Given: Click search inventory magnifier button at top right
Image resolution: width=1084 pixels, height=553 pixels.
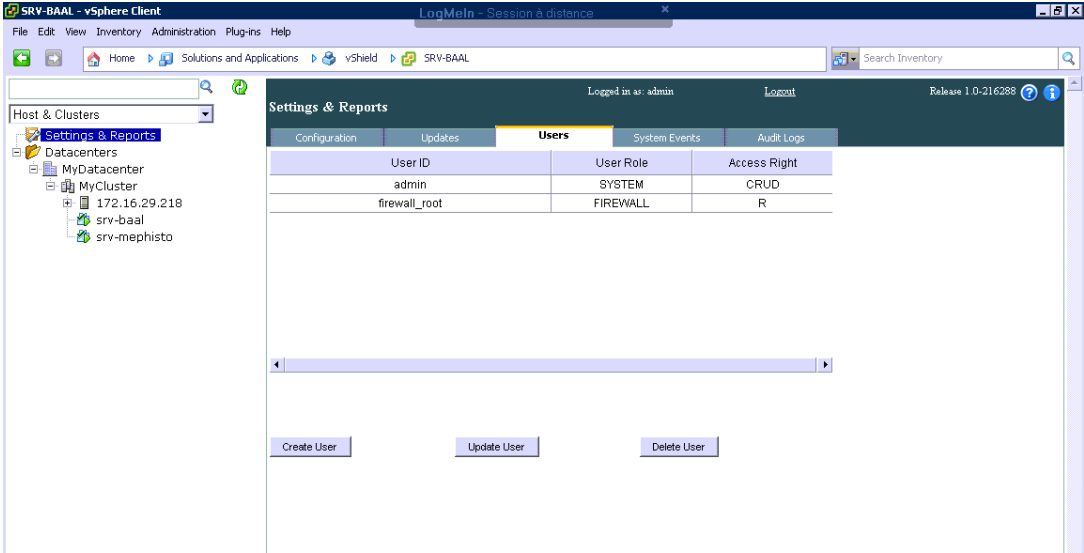Looking at the screenshot, I should (1068, 58).
